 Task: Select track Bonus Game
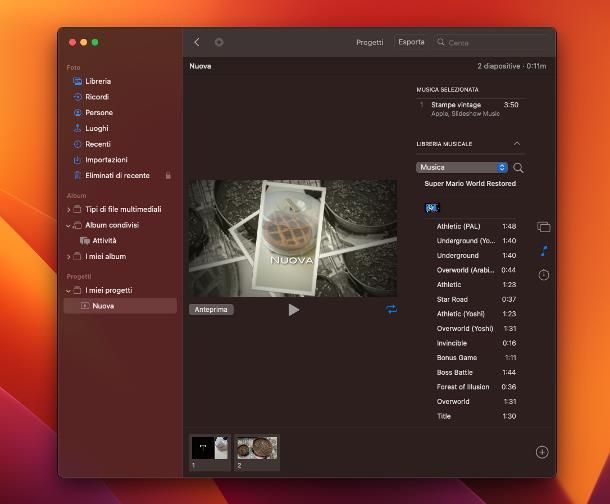point(476,358)
